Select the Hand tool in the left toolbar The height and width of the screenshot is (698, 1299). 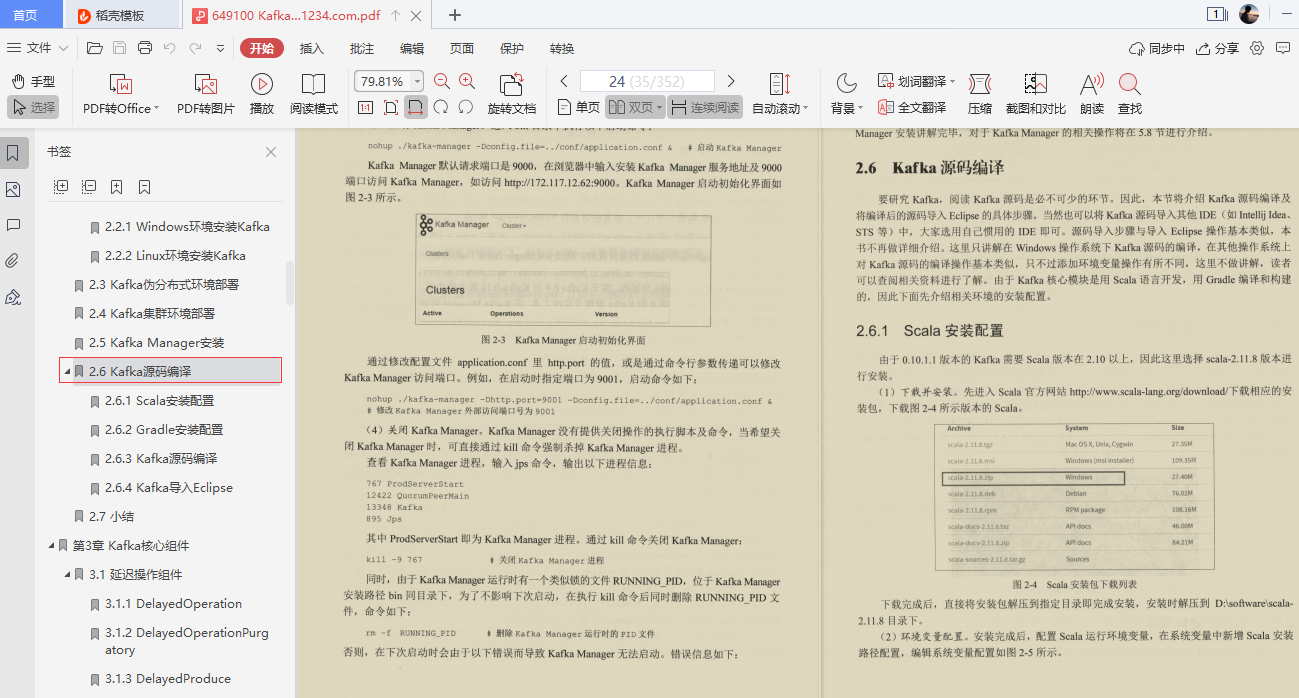[x=33, y=80]
